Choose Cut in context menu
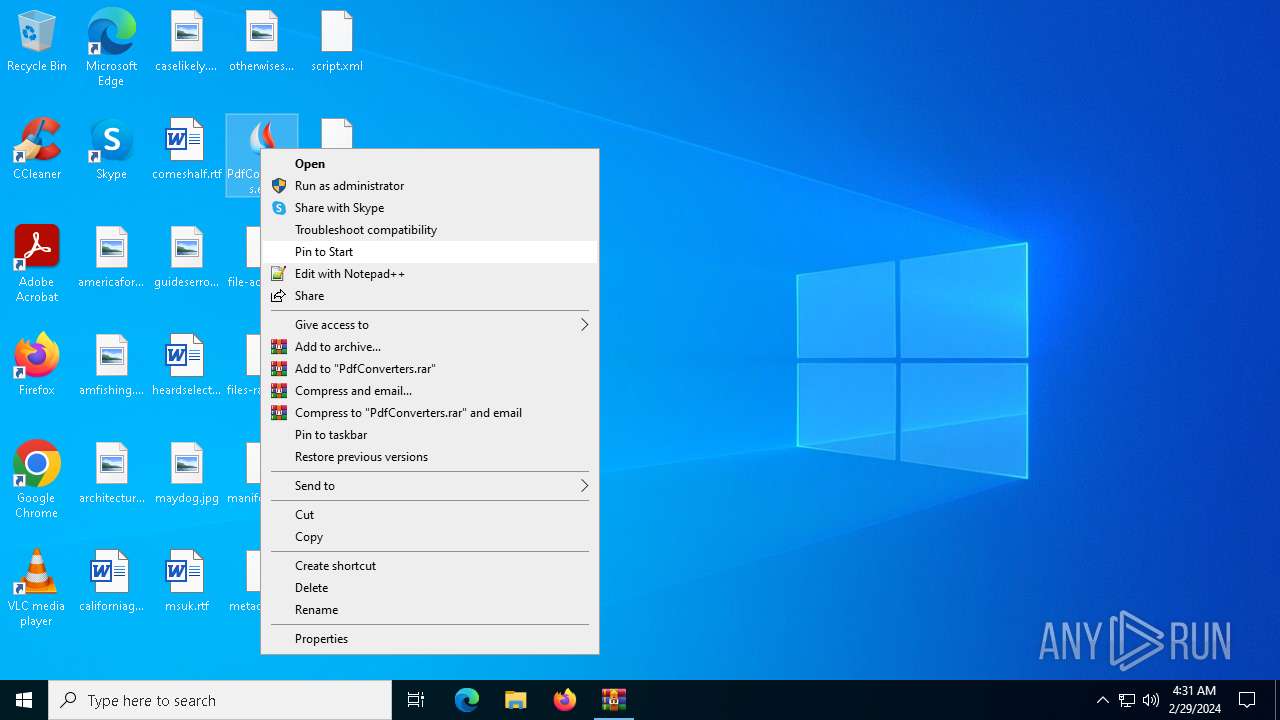The height and width of the screenshot is (720, 1280). [430, 515]
